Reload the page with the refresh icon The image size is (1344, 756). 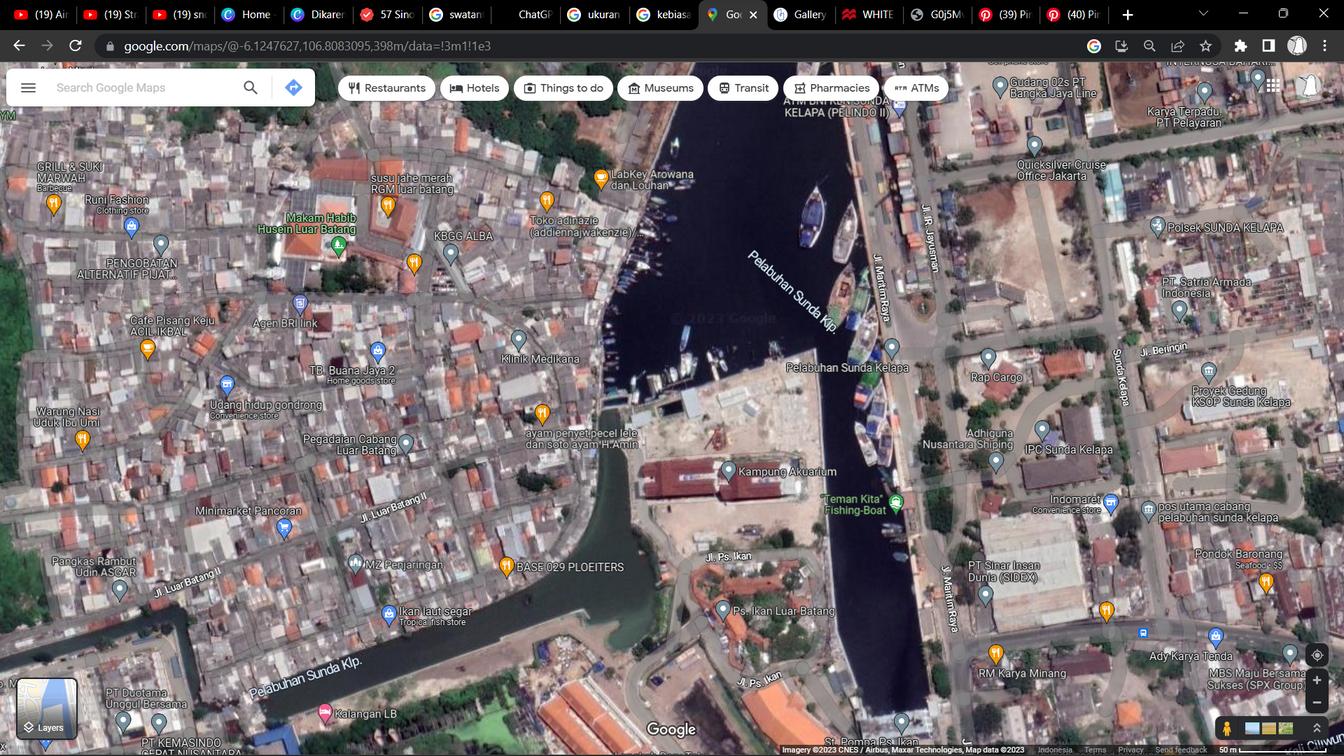[x=75, y=46]
